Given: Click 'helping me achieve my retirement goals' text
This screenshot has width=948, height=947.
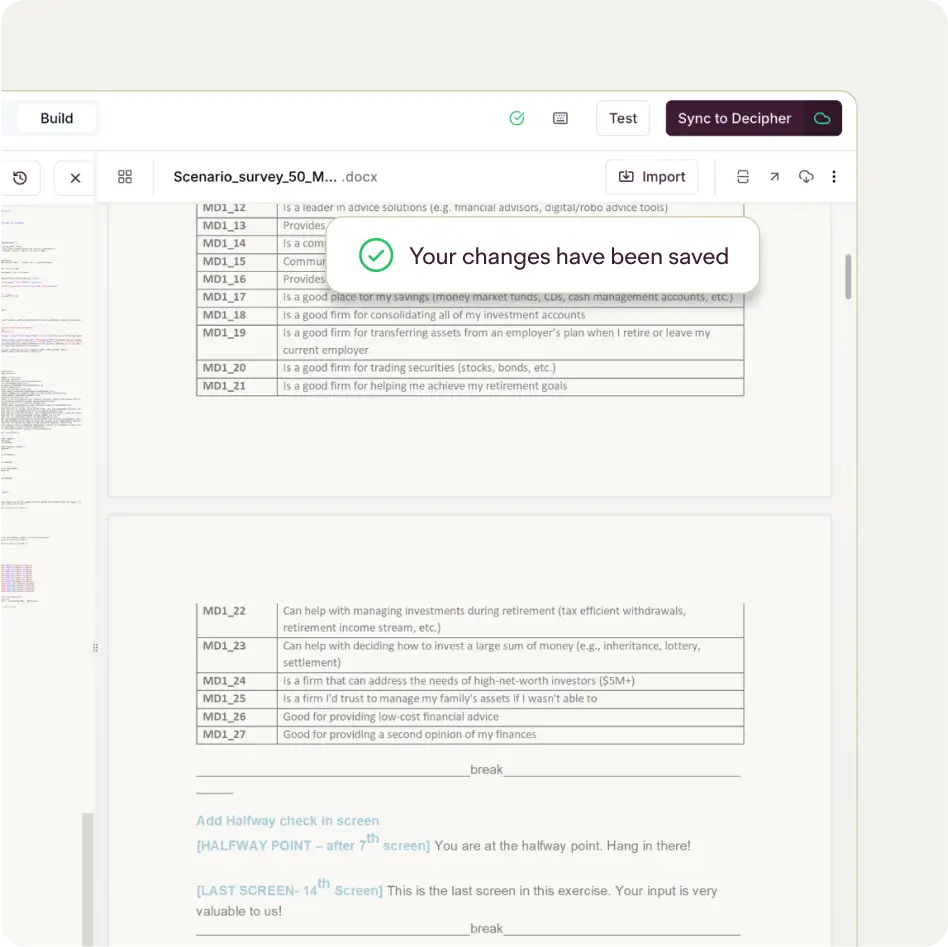Looking at the screenshot, I should (469, 386).
